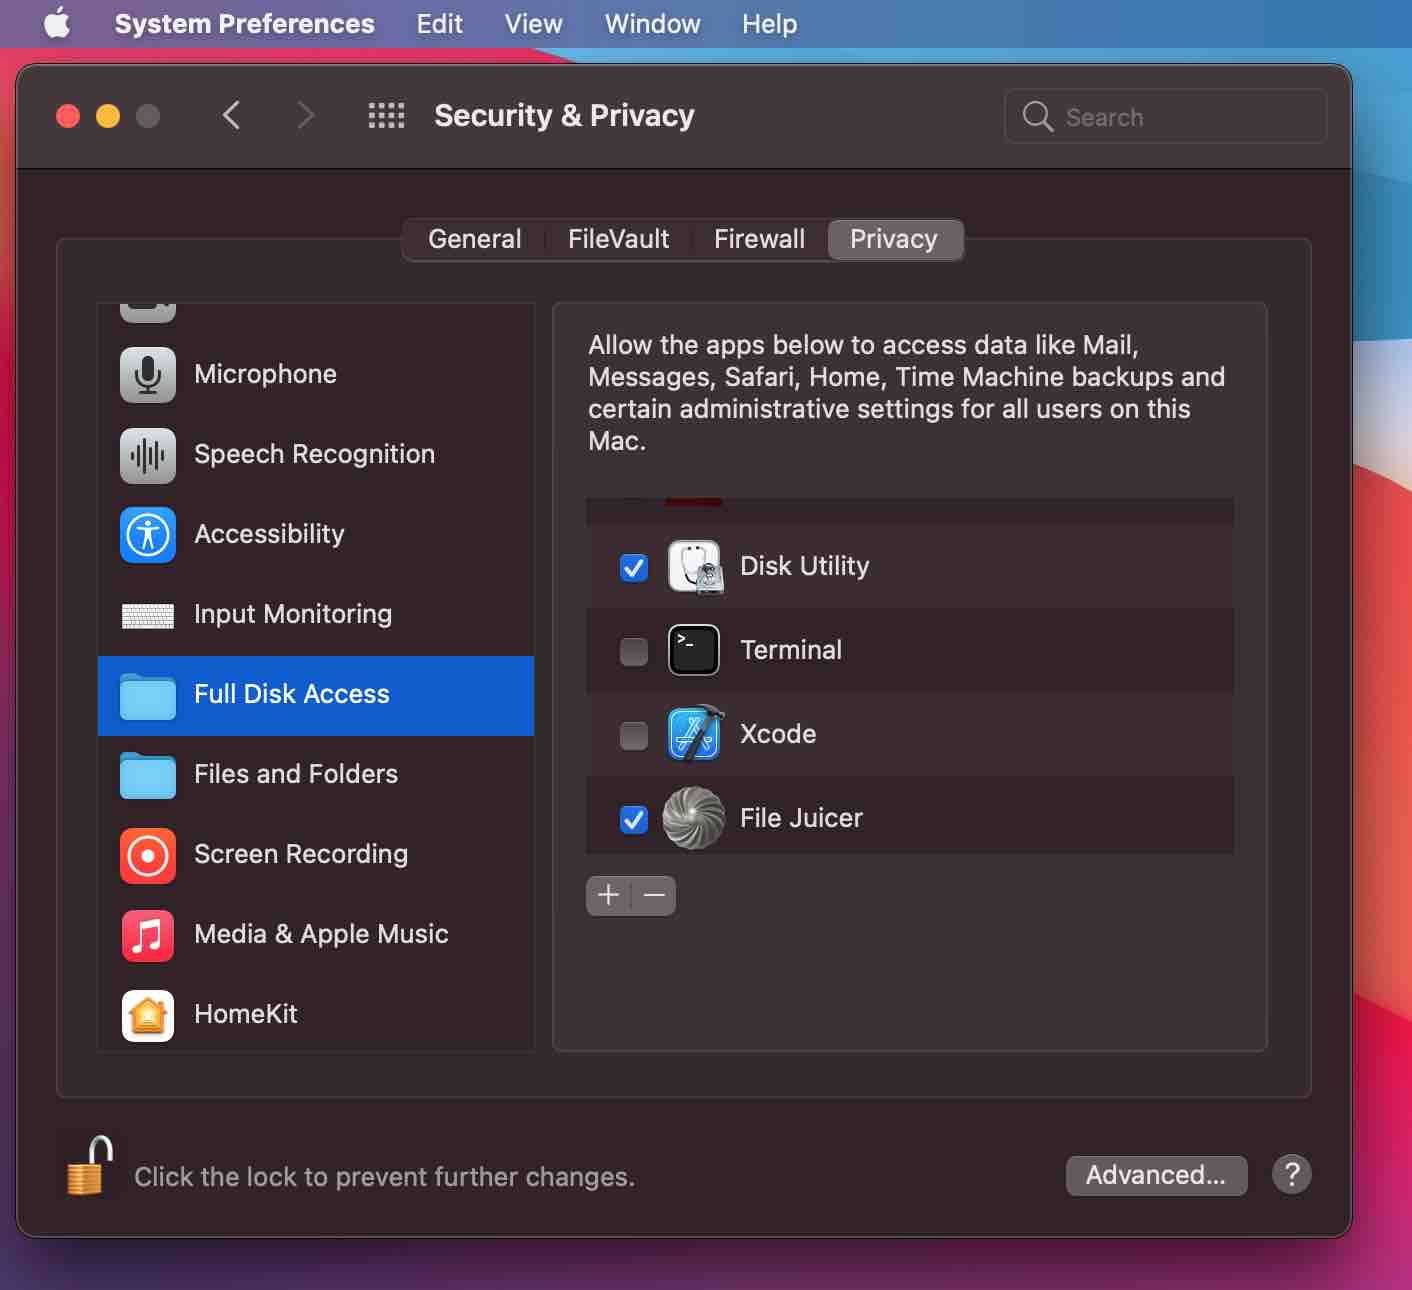Click the Speech Recognition waveform icon
The image size is (1412, 1290).
tap(148, 455)
